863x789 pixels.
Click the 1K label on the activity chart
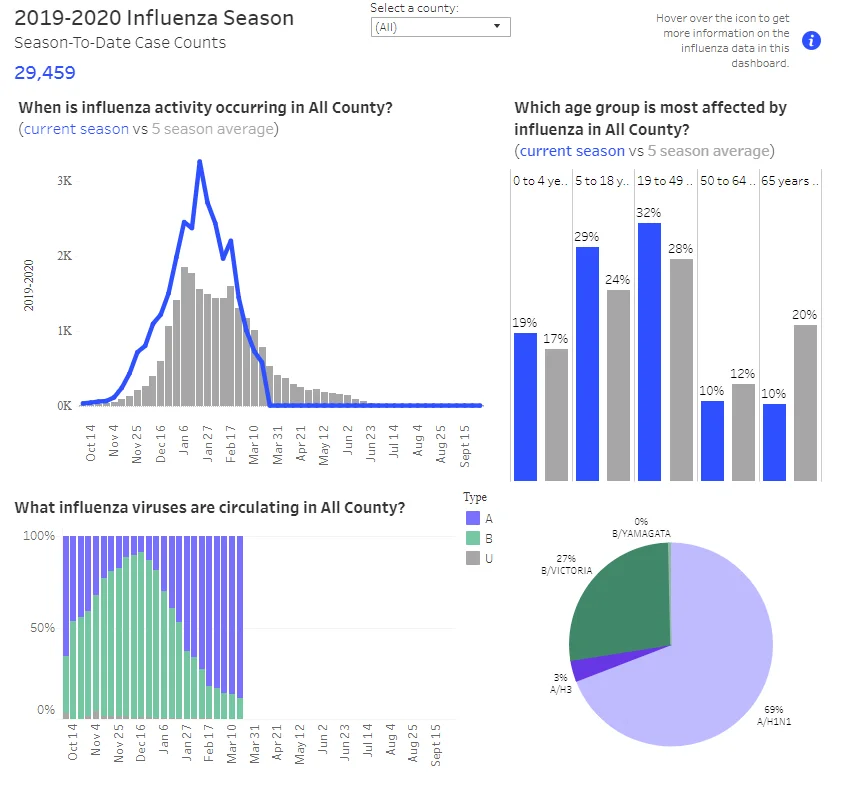64,331
